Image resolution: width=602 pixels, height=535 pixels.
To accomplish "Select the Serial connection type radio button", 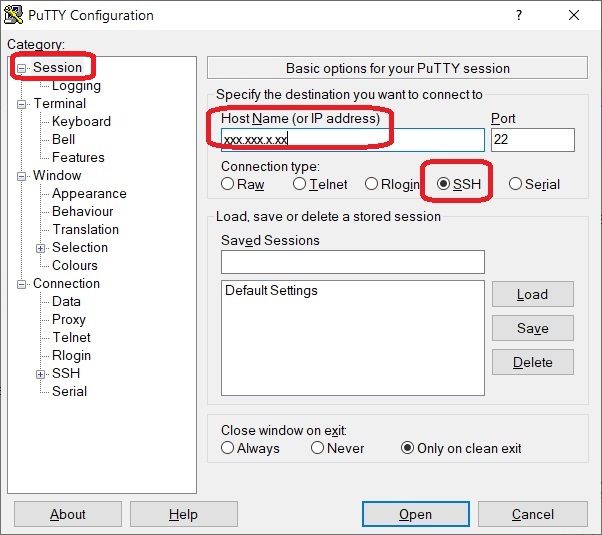I will (515, 184).
